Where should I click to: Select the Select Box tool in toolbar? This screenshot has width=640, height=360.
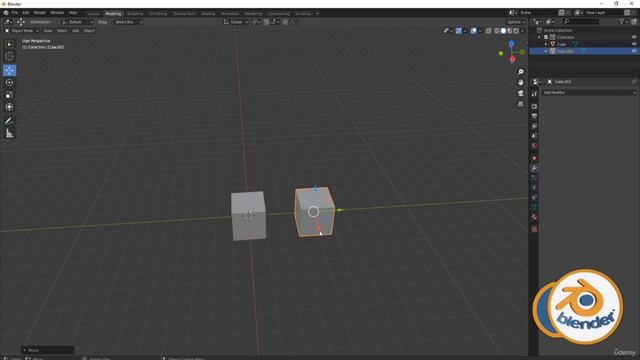point(9,44)
